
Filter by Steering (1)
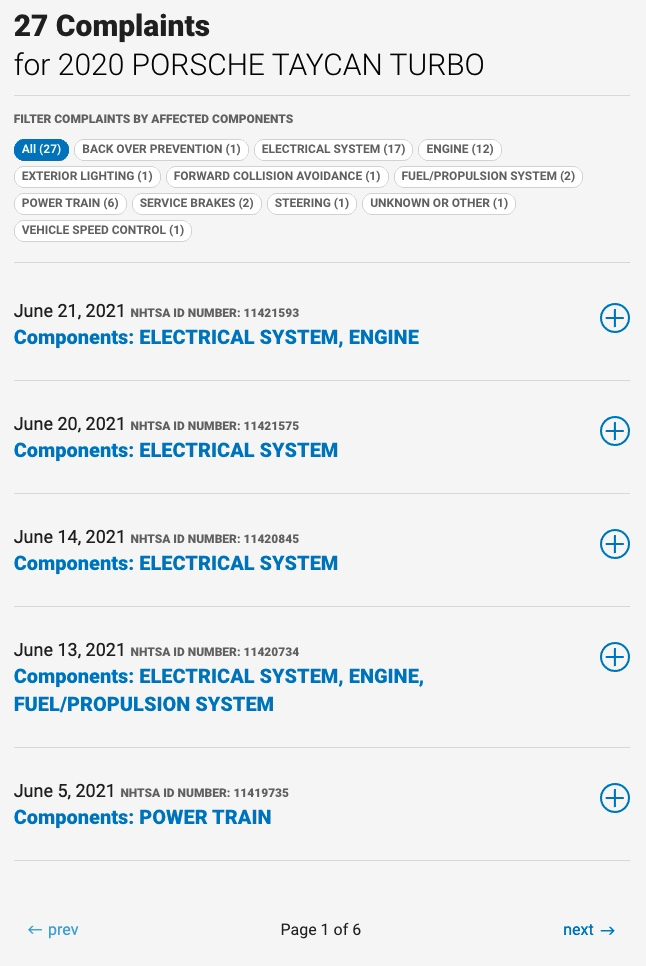click(x=312, y=203)
